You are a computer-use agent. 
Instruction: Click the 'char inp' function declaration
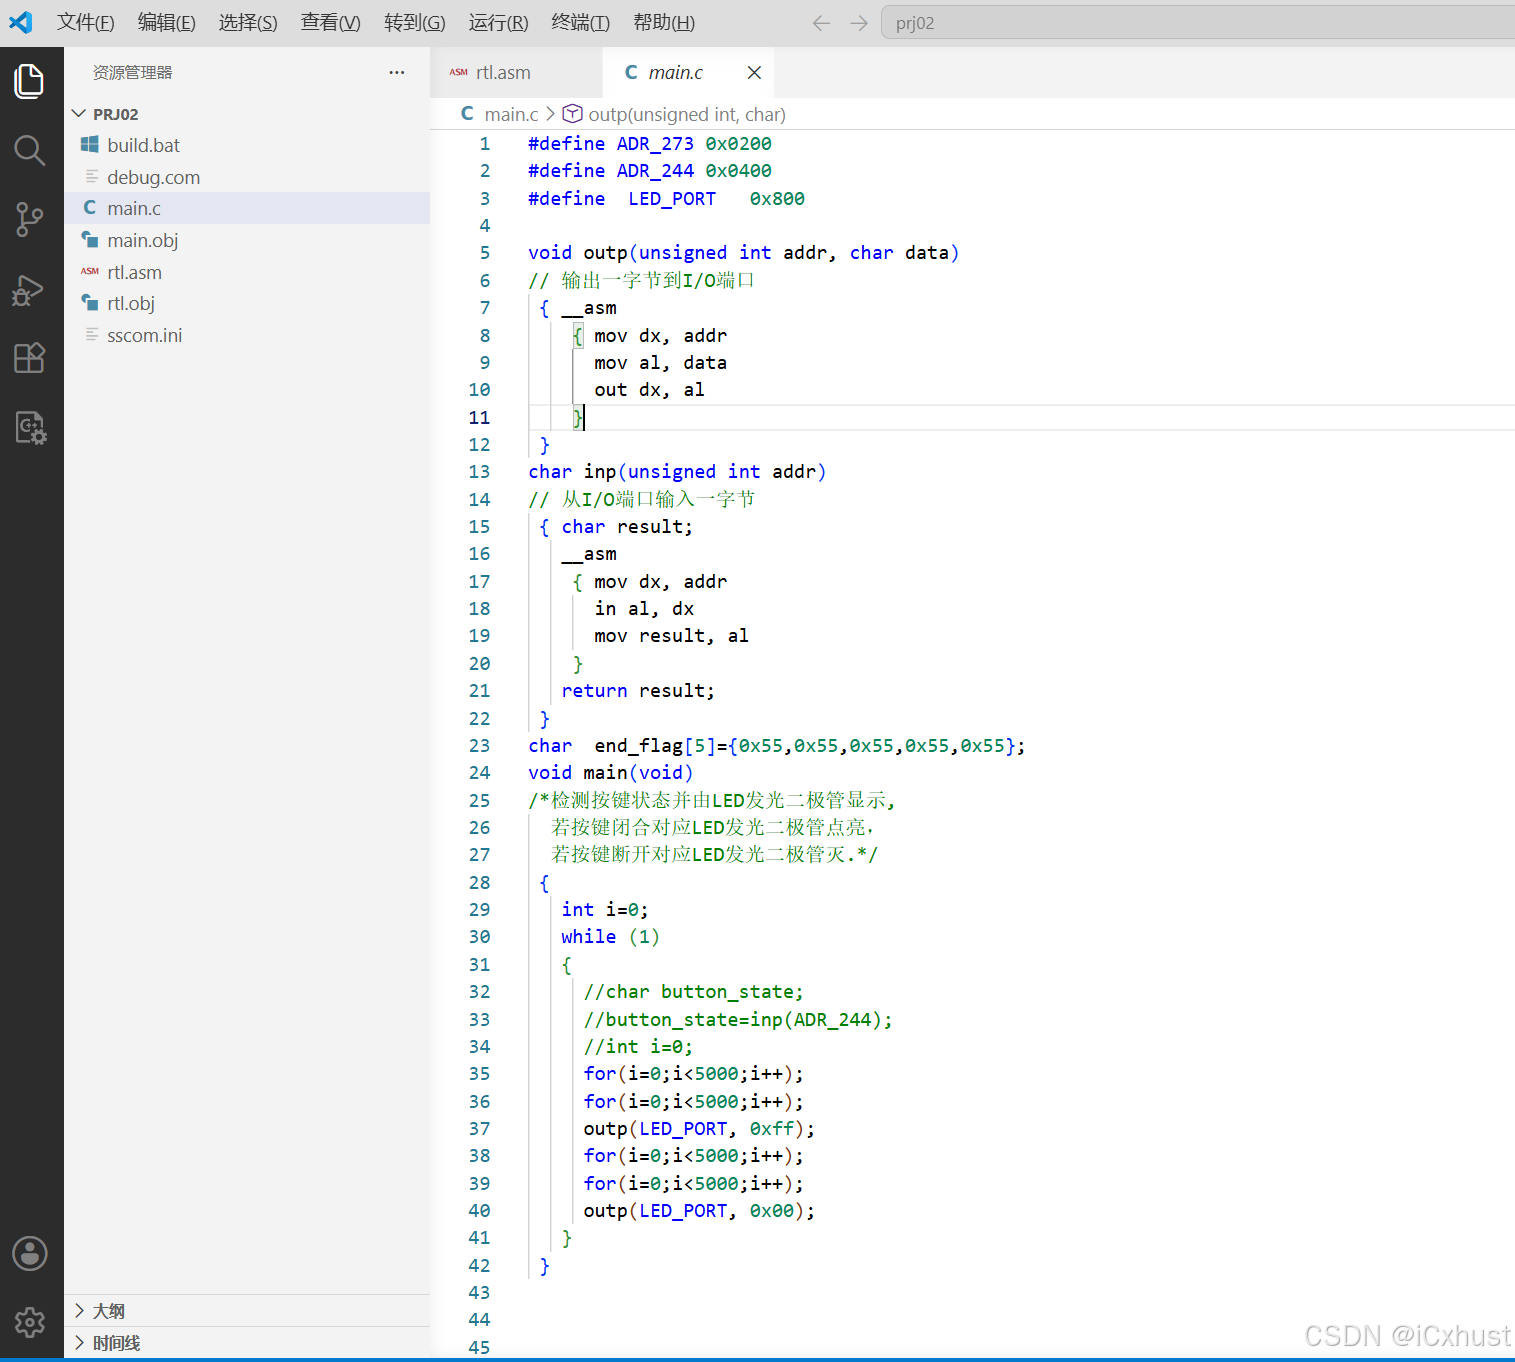pos(677,471)
